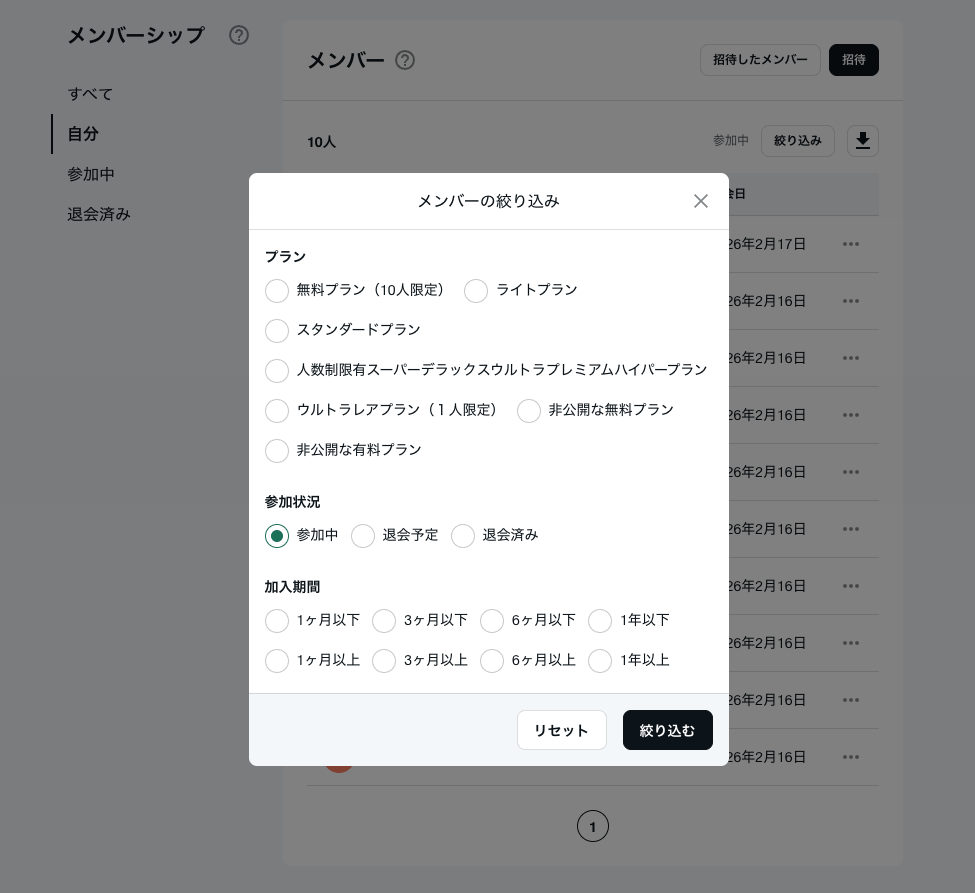
Task: Open the three-dot menu next to the red avatar row
Action: (851, 757)
